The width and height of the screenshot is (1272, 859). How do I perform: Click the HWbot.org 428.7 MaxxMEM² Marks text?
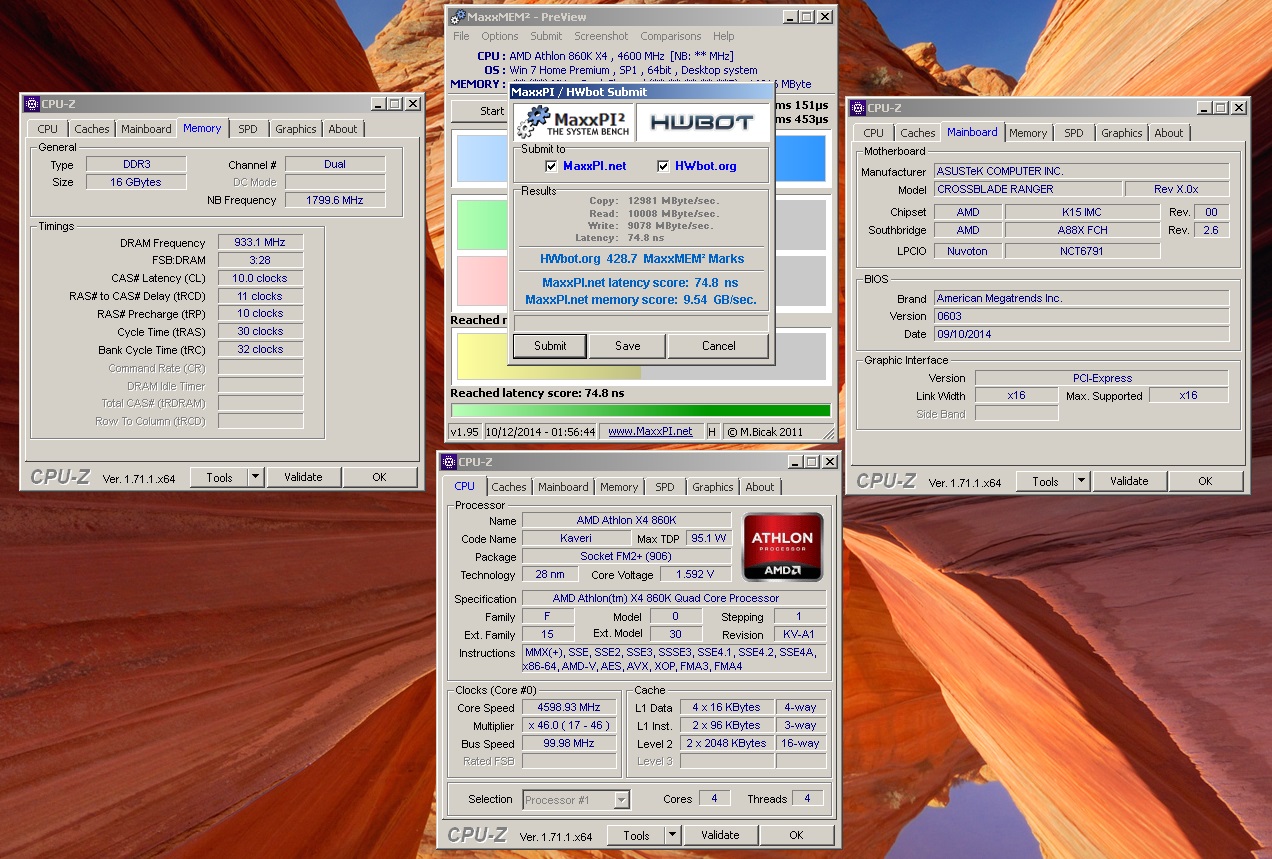(642, 259)
